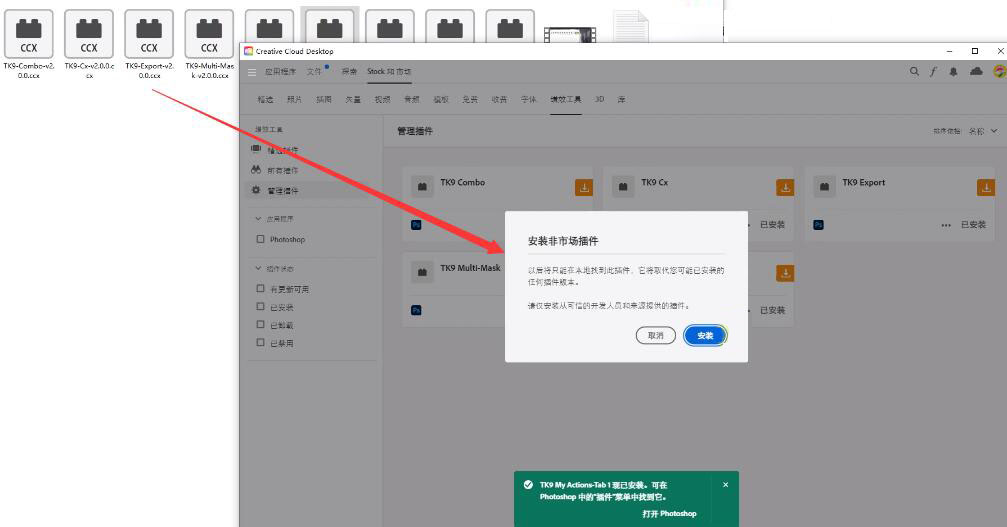Select the TK9-Multi-Mask-v2.0.0.ccx desktop file
This screenshot has width=1007, height=527.
(209, 44)
